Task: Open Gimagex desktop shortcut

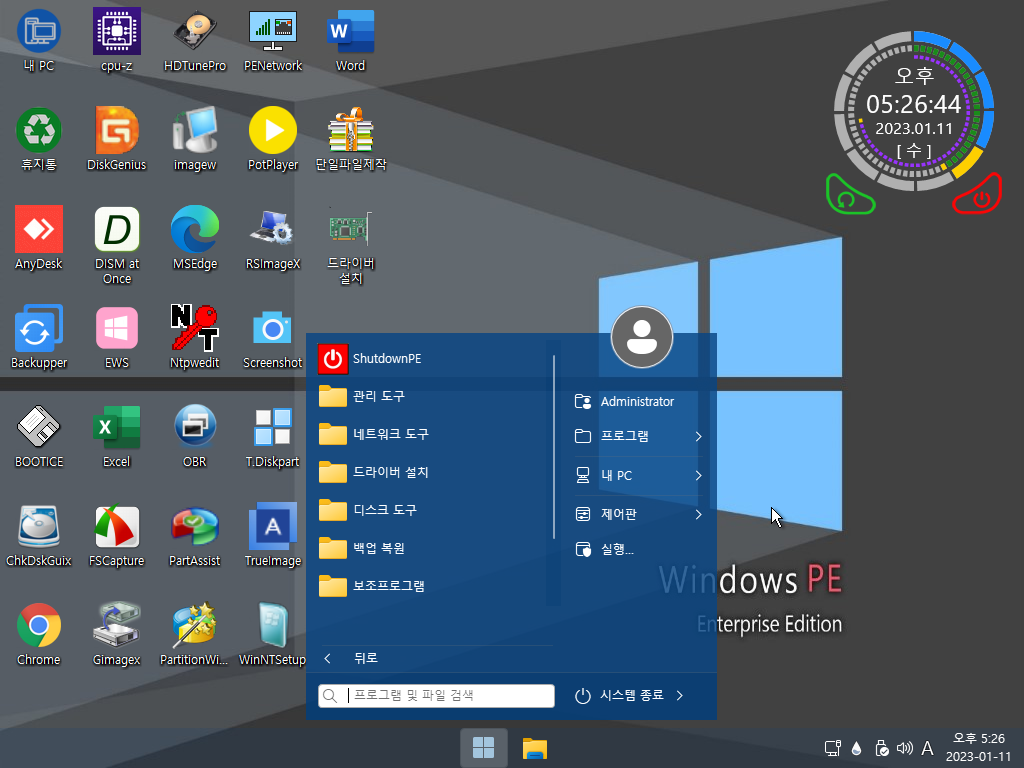Action: [x=116, y=634]
